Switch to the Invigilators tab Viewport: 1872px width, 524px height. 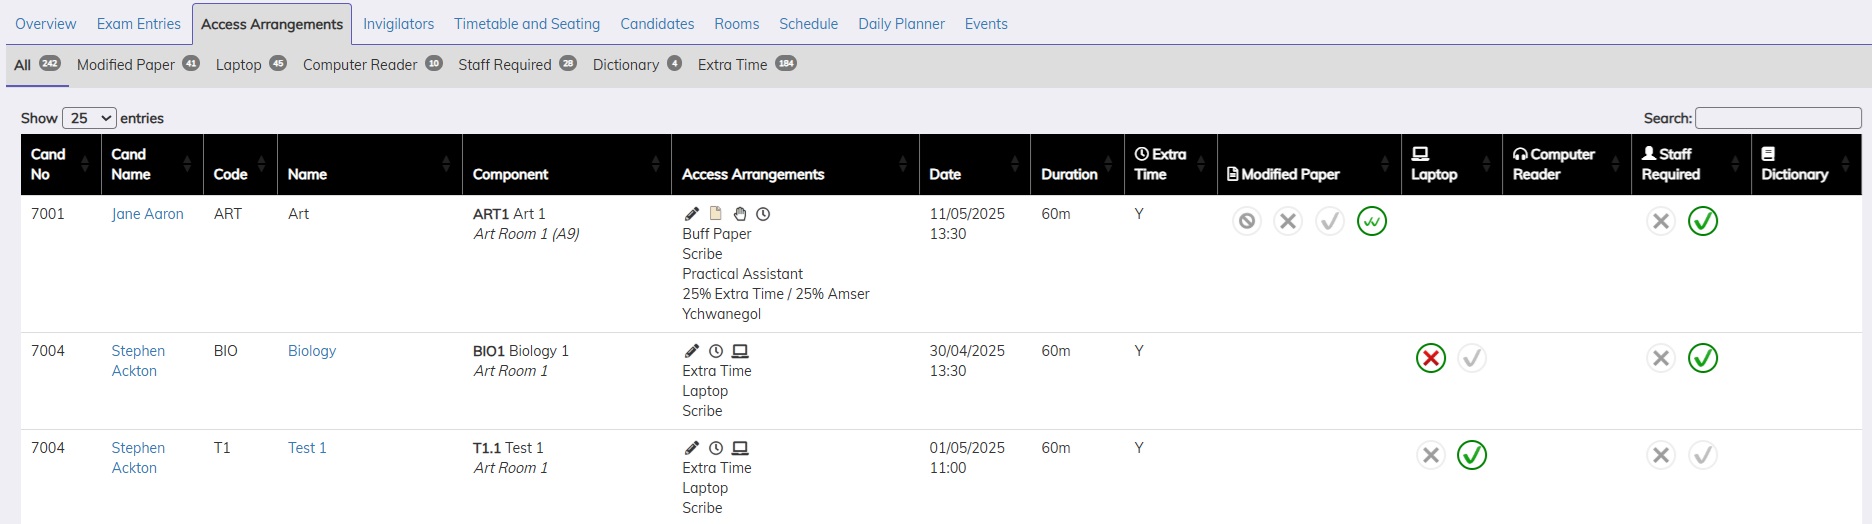pos(398,24)
